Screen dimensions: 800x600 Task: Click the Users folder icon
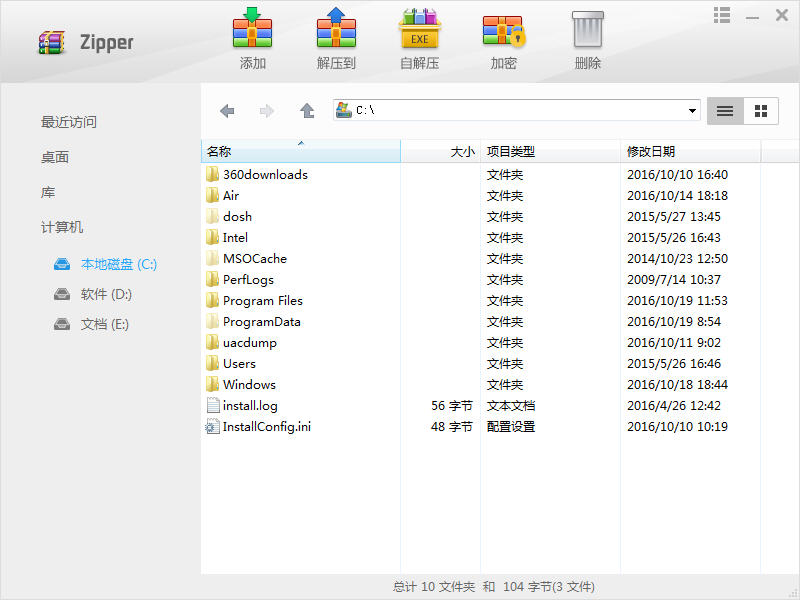[212, 363]
